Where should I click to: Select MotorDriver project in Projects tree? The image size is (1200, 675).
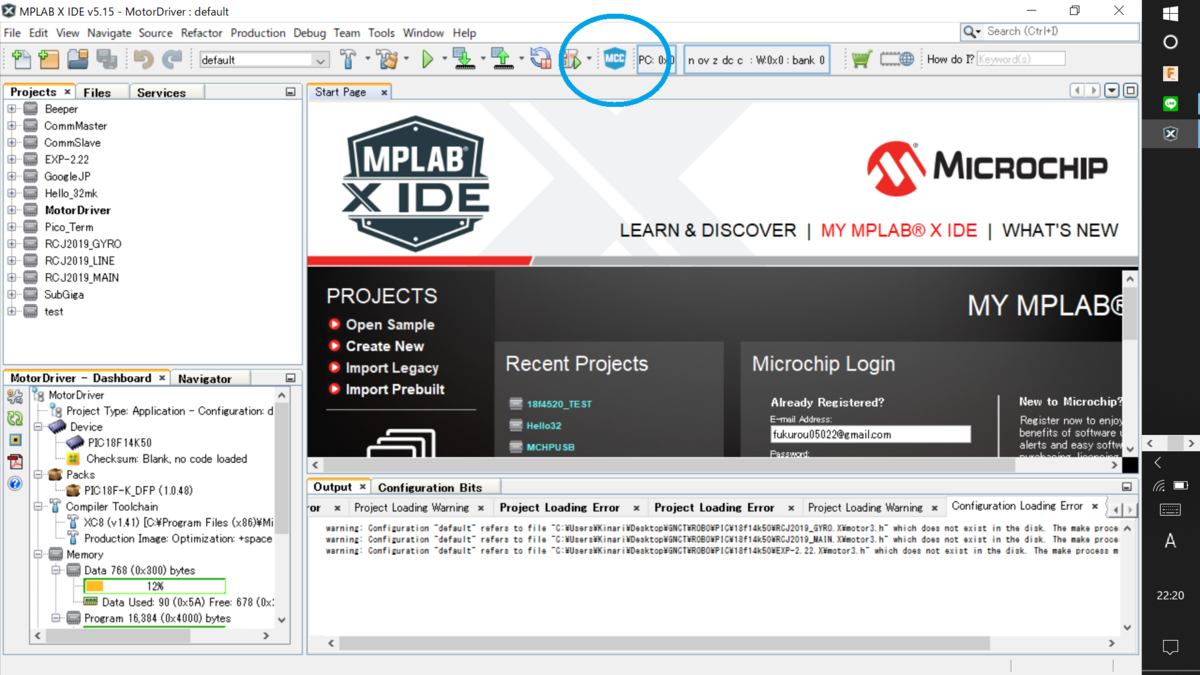(78, 210)
